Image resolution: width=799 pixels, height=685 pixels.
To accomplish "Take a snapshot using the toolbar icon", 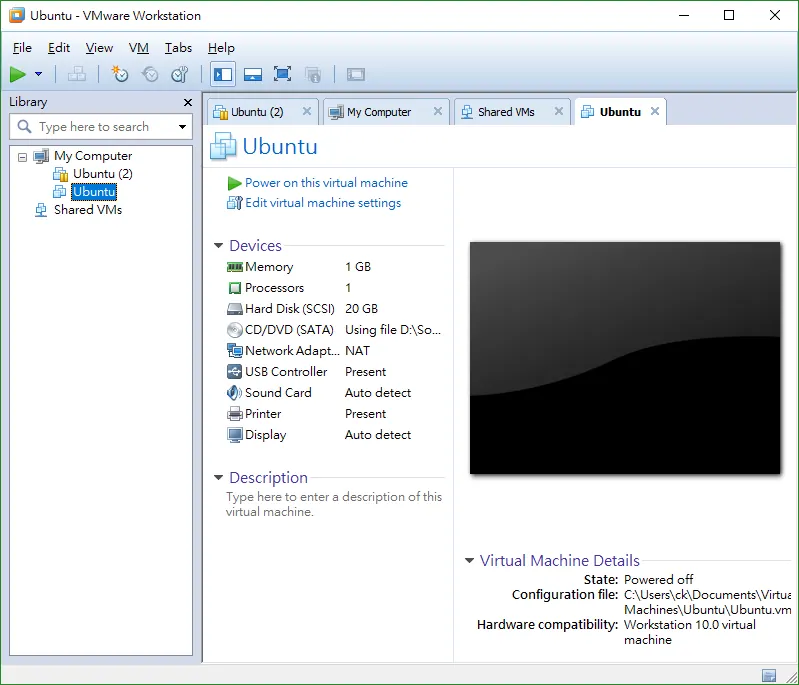I will 120,74.
